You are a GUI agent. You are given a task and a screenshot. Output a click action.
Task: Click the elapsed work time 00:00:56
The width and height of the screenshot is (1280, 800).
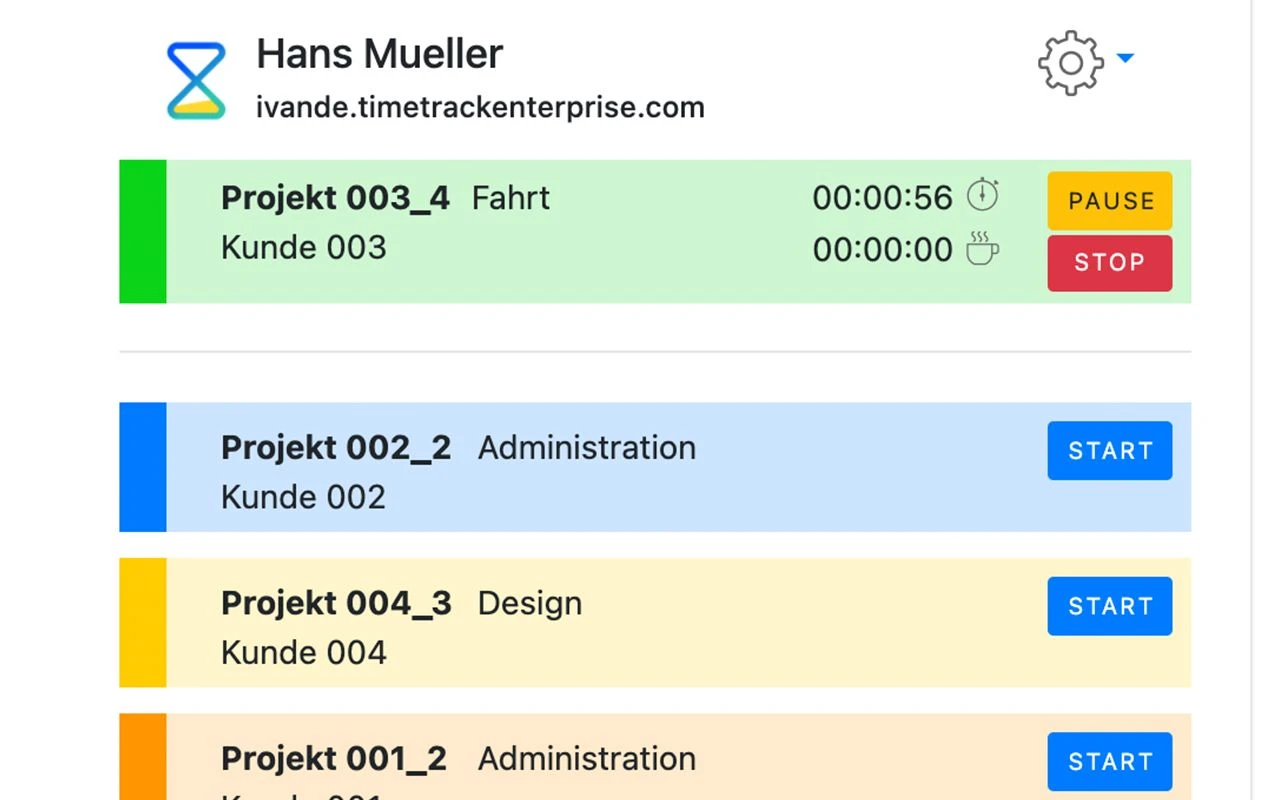click(882, 198)
